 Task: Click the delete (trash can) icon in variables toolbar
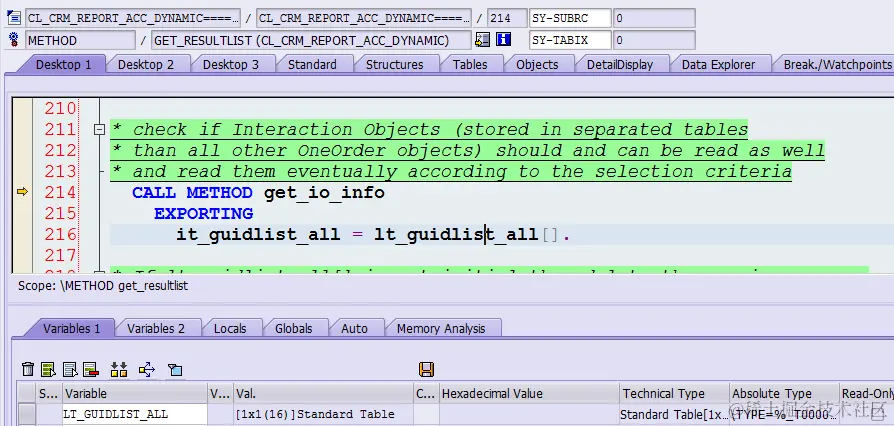(28, 370)
